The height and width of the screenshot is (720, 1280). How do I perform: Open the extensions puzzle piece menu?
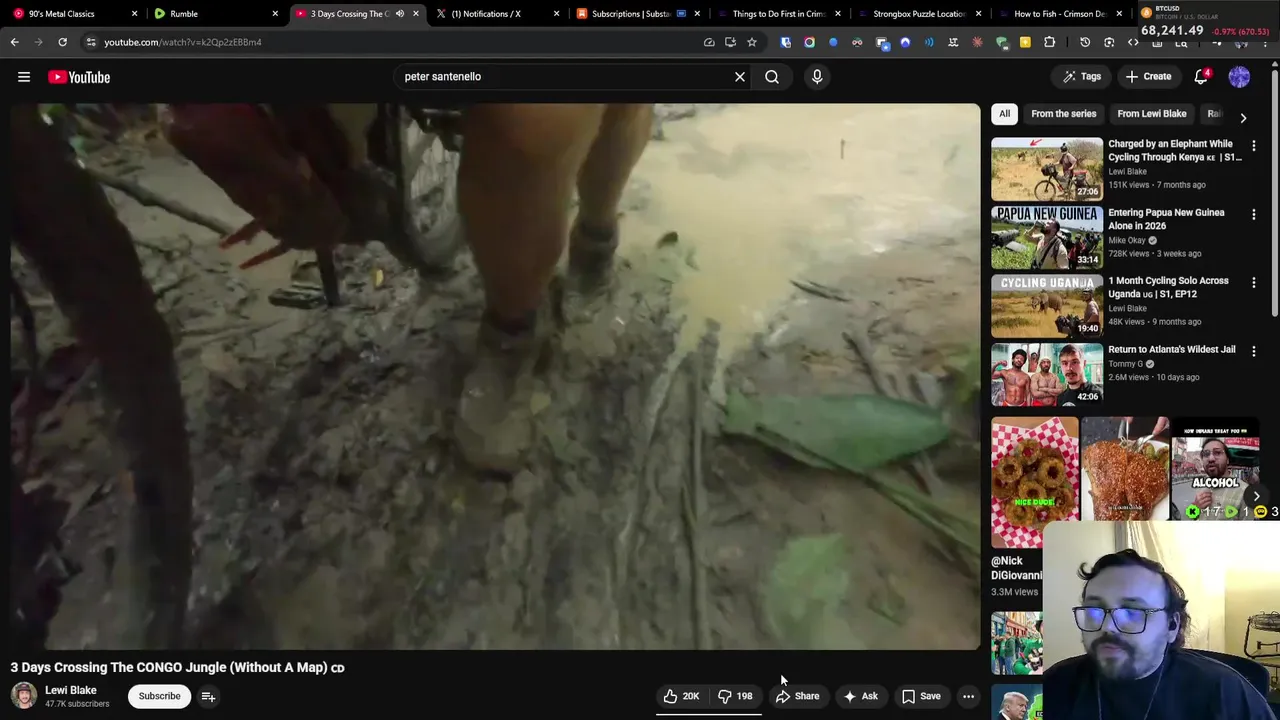tap(1049, 42)
